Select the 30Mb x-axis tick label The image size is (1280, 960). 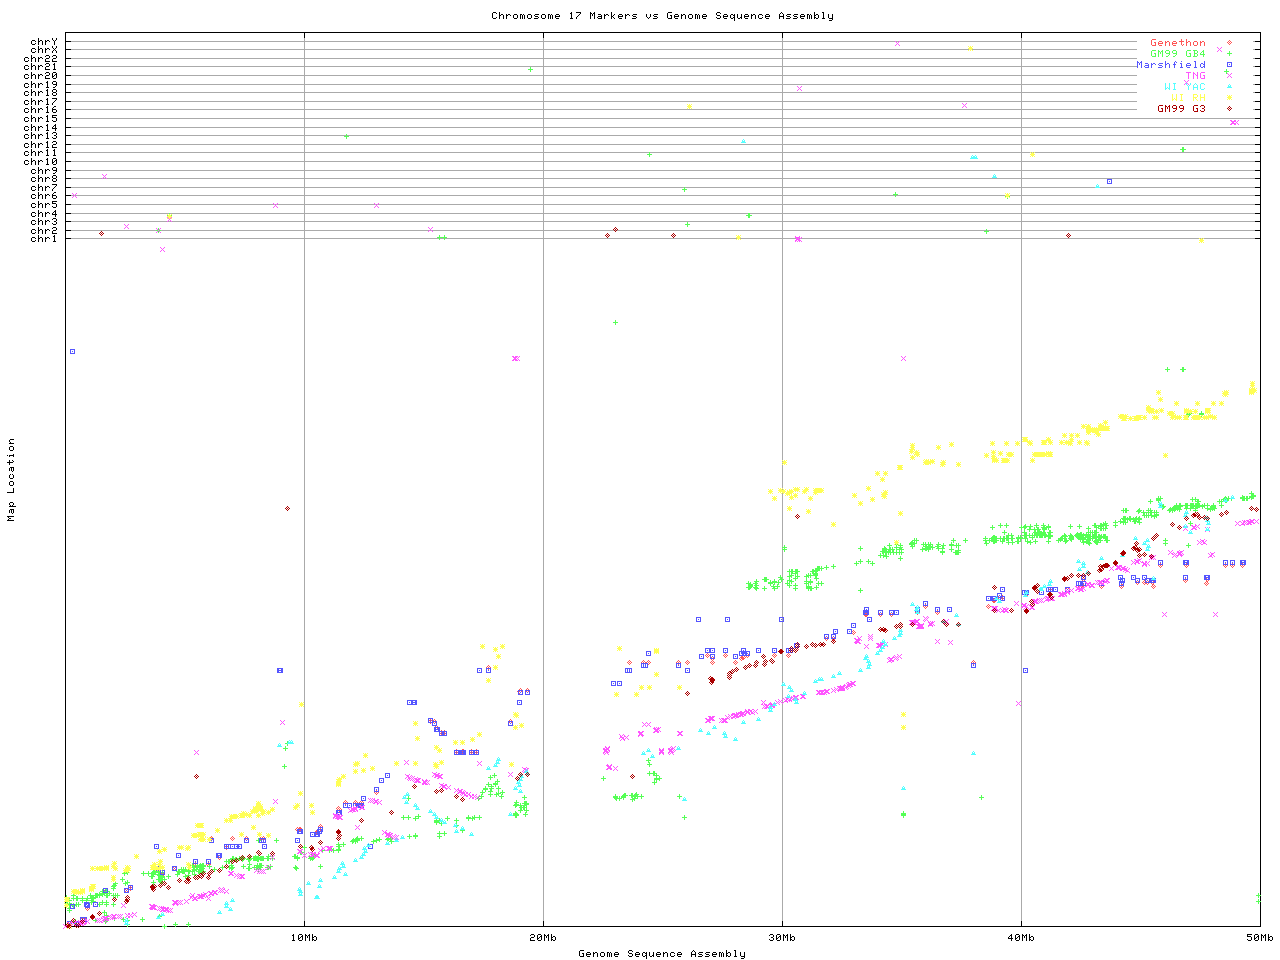[782, 938]
